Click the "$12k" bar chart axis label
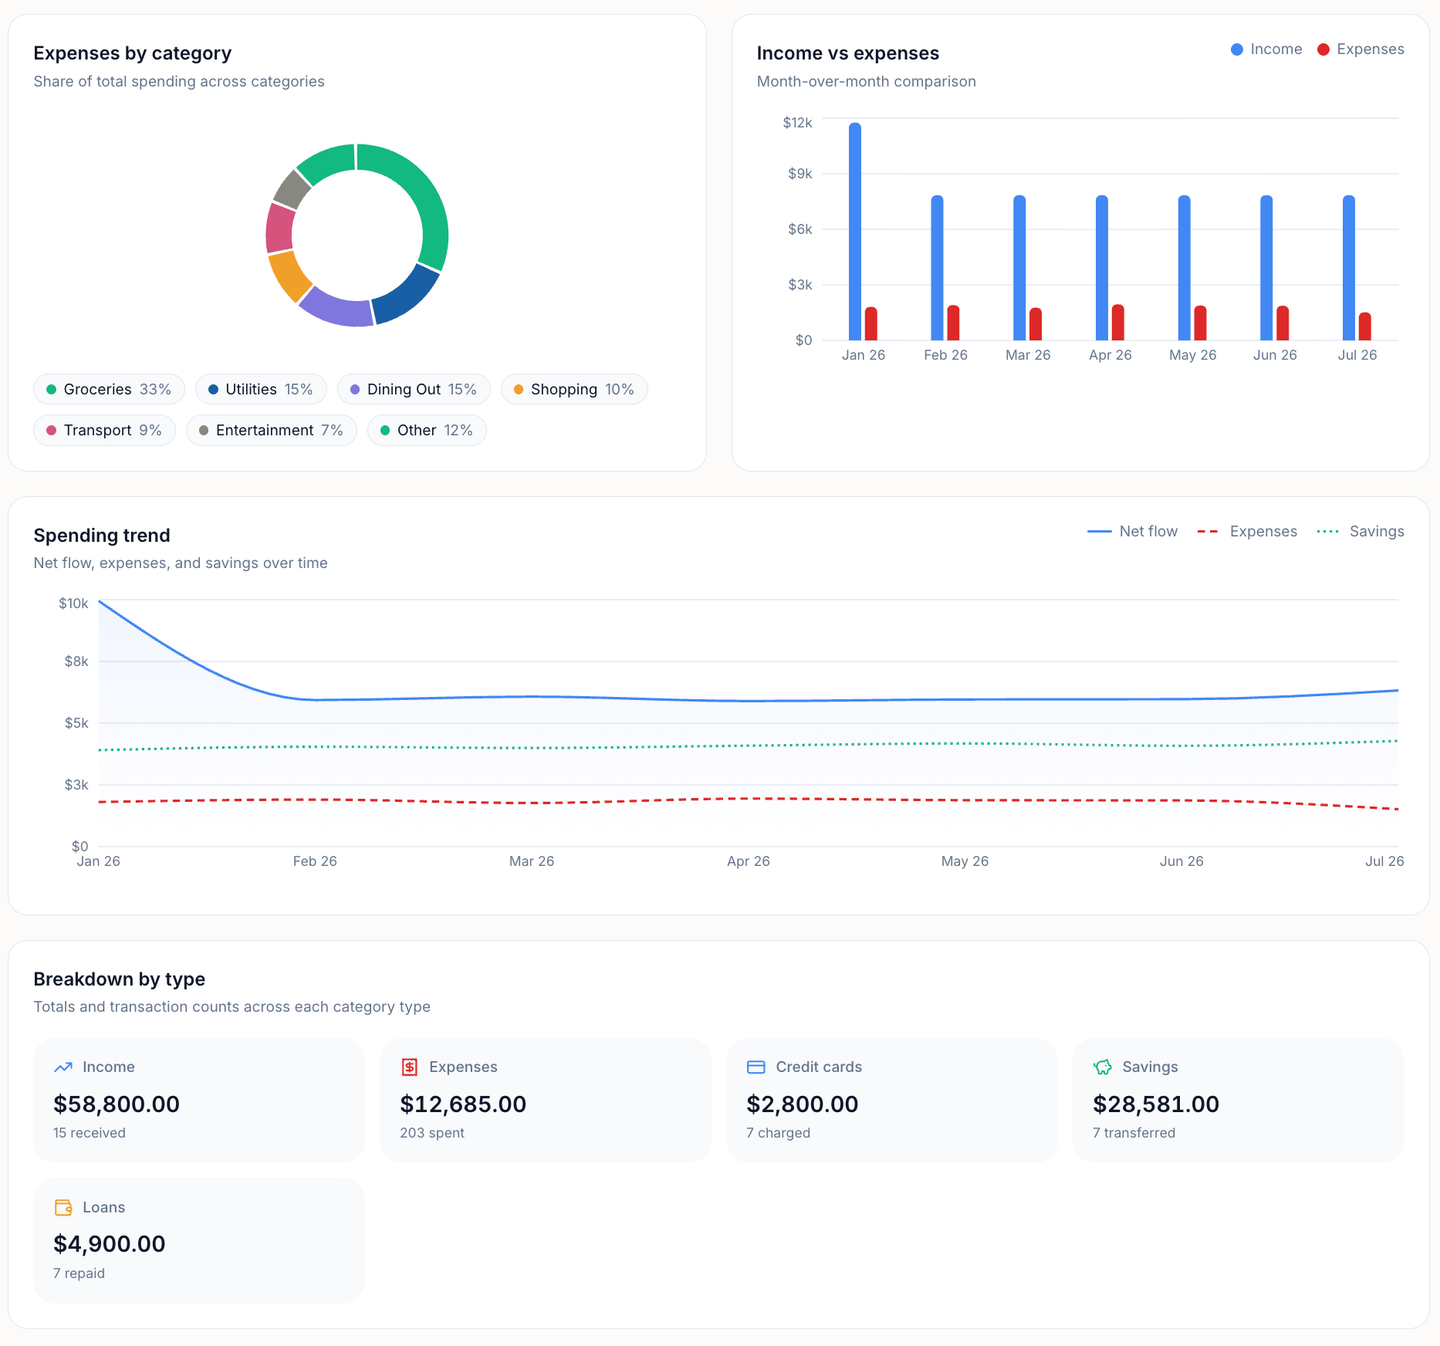 [x=798, y=122]
